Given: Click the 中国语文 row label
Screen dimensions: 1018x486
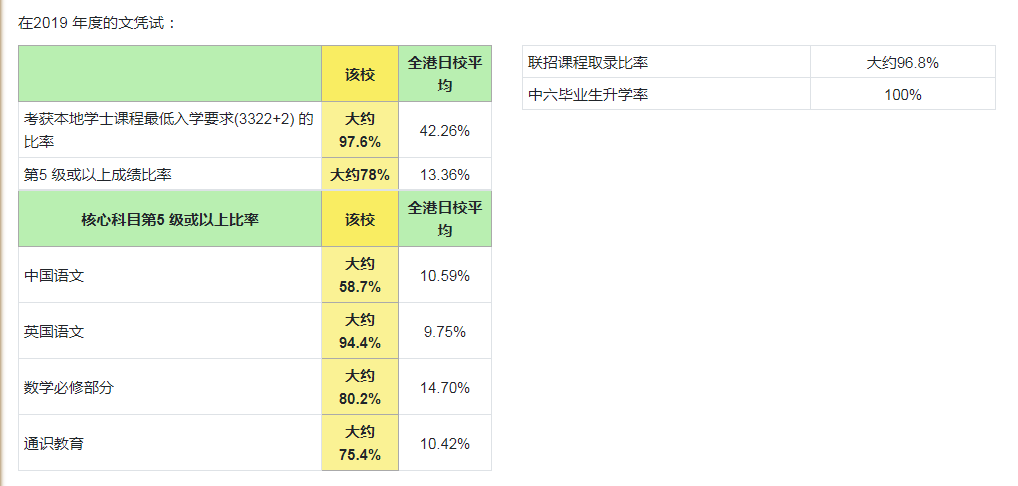Looking at the screenshot, I should click(54, 275).
